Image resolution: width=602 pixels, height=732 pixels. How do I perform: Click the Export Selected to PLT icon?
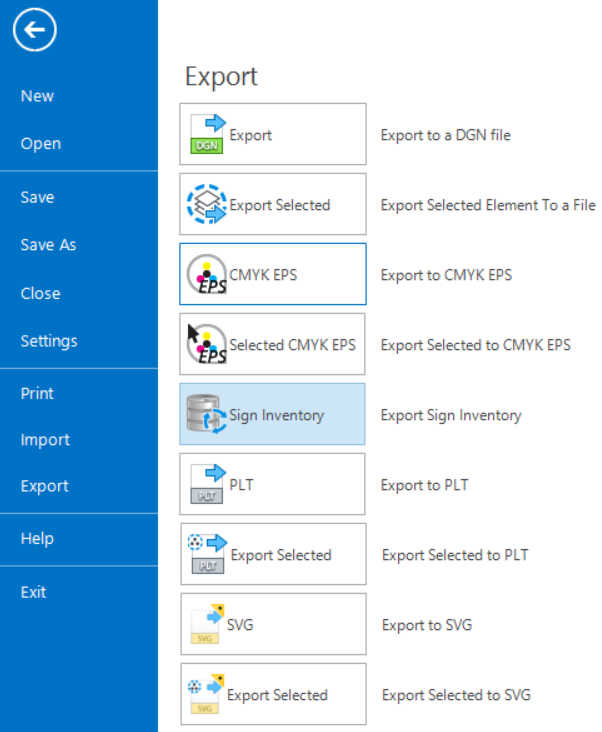pos(208,555)
